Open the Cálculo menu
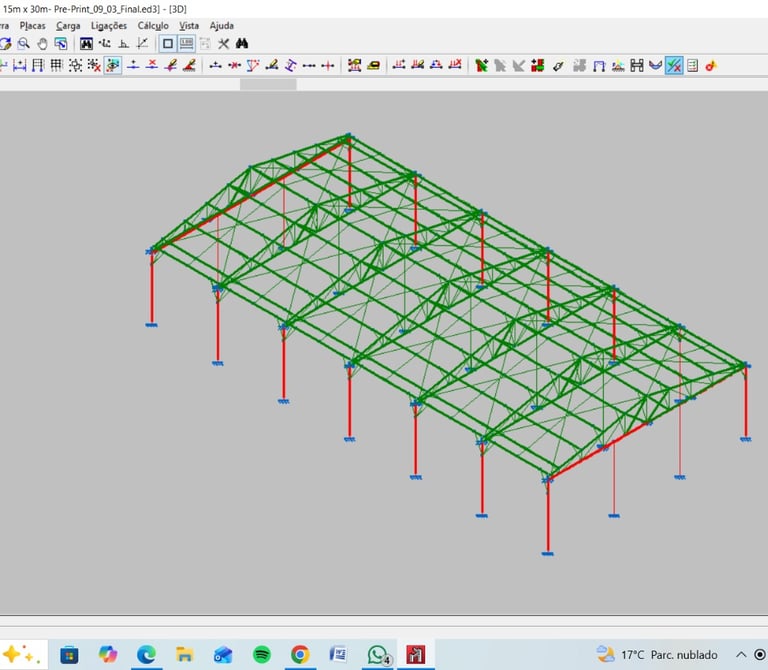The image size is (768, 670). 153,25
